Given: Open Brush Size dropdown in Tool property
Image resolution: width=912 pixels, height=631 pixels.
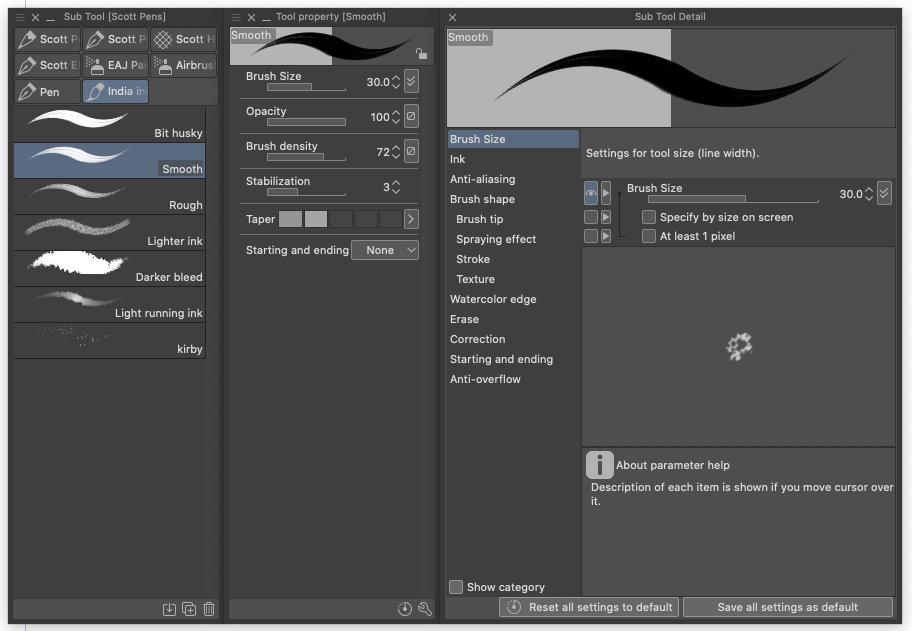Looking at the screenshot, I should tap(411, 82).
